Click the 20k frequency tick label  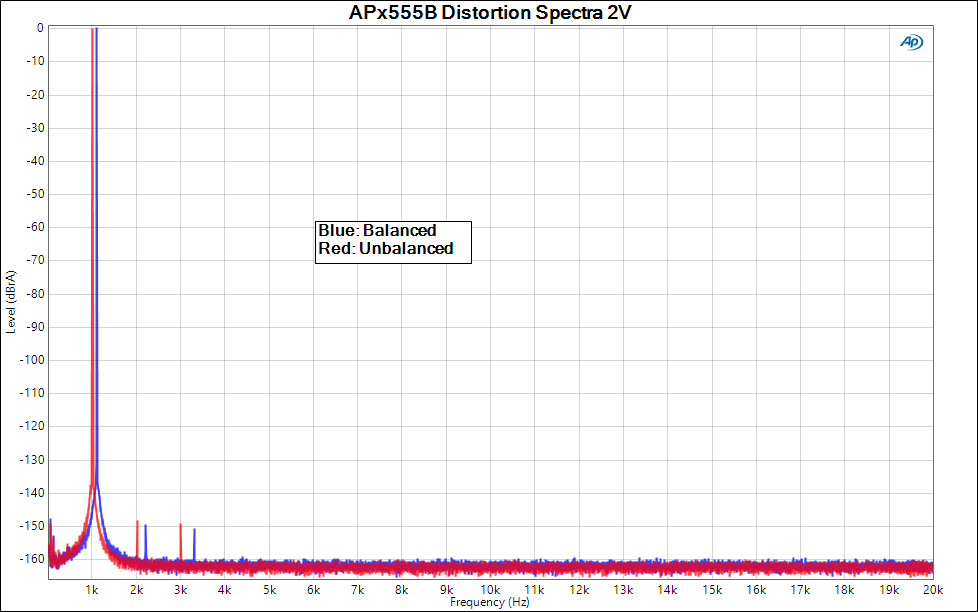click(933, 590)
